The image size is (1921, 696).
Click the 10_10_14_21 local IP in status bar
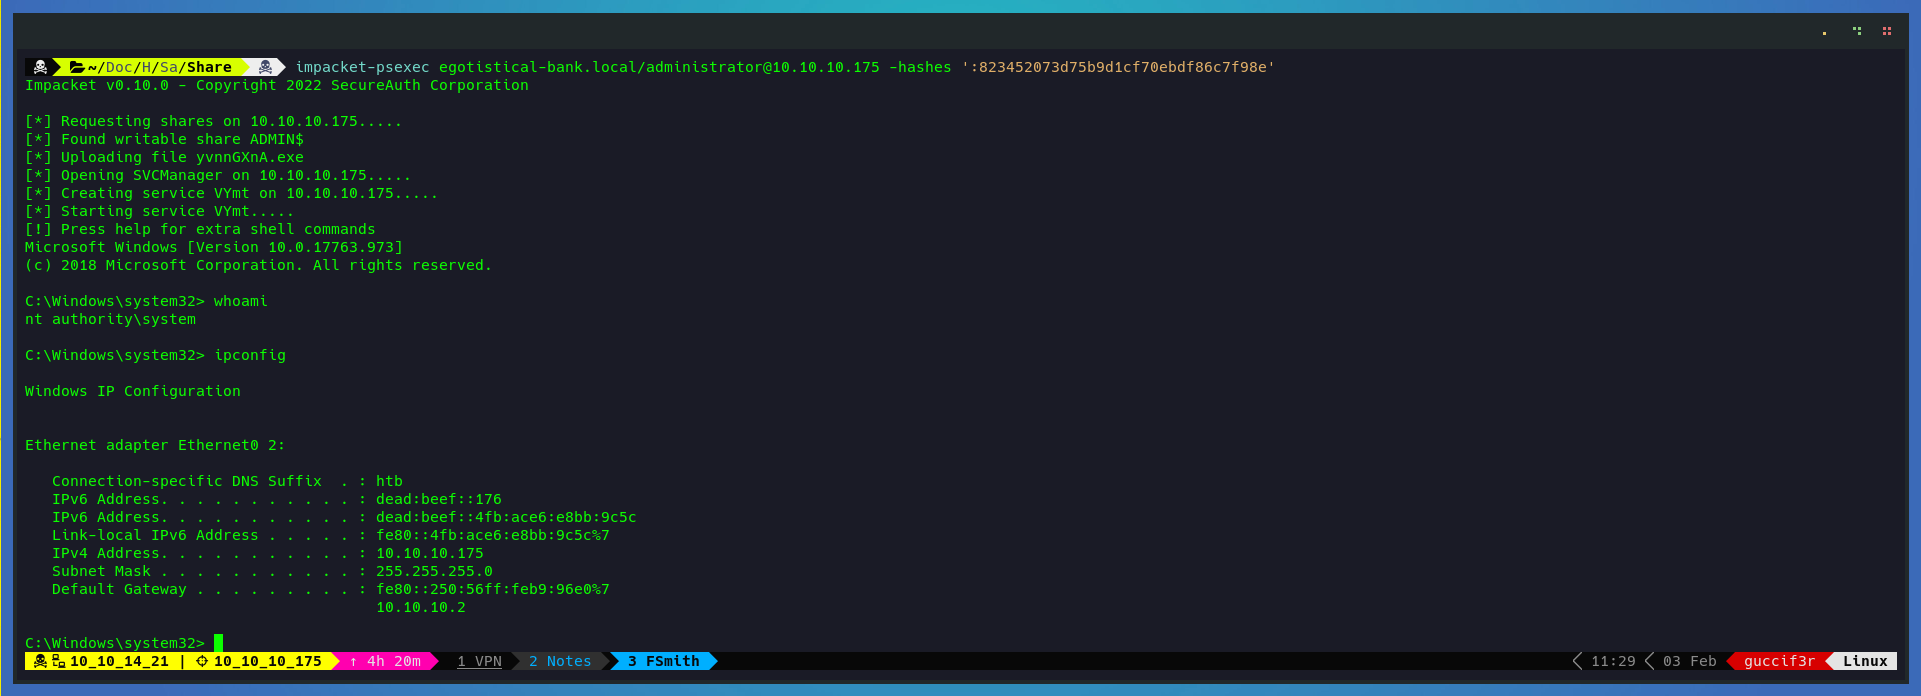(x=119, y=661)
